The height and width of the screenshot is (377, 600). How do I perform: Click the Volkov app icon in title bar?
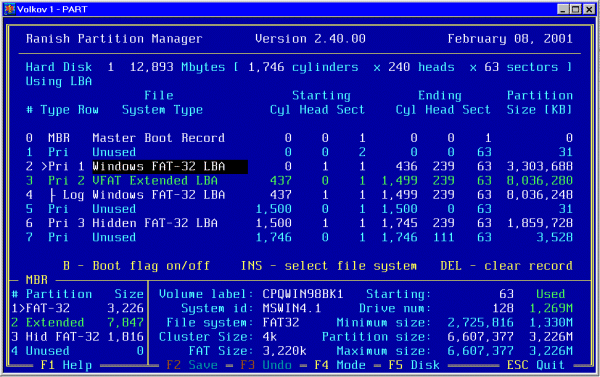click(x=9, y=9)
